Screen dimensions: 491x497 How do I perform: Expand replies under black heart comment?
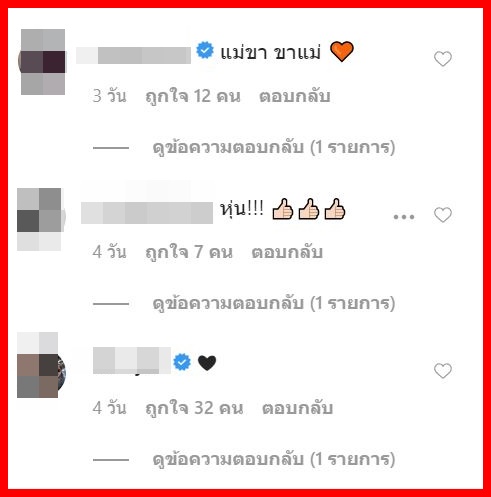click(274, 459)
